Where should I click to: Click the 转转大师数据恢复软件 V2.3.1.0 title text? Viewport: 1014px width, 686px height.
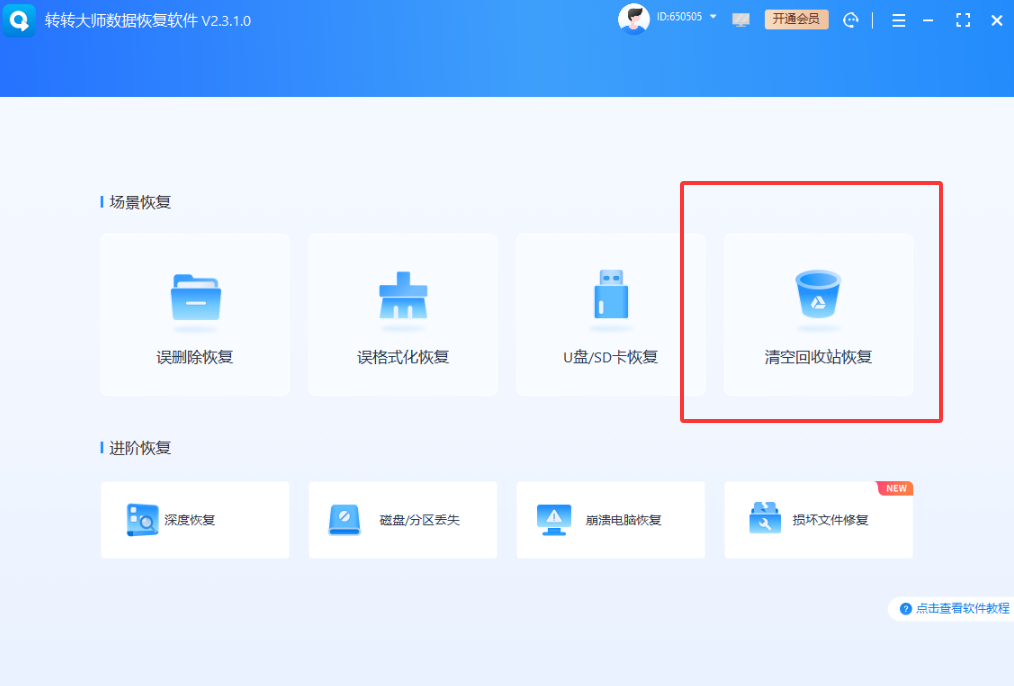(147, 21)
